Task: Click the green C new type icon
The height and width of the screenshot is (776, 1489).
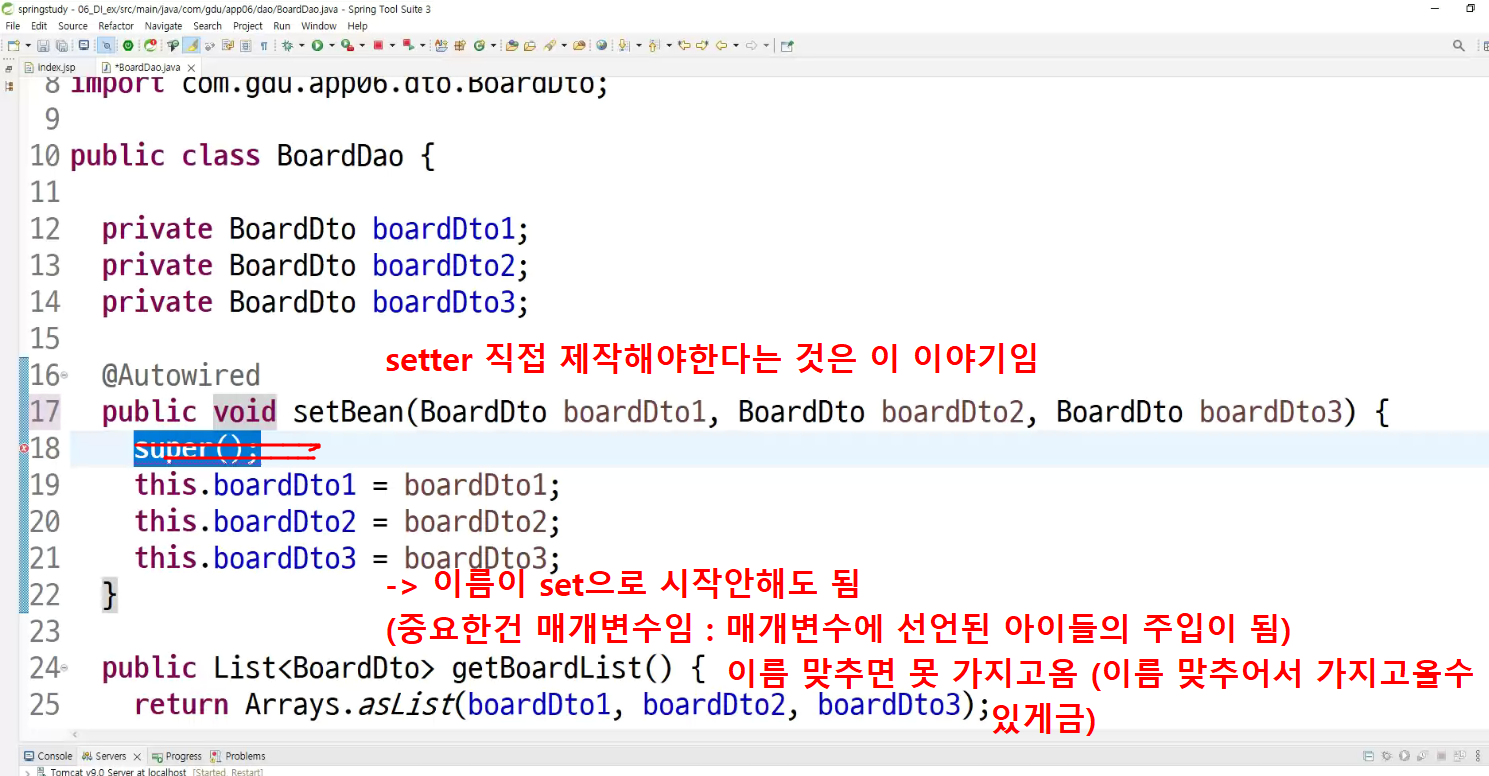Action: pyautogui.click(x=479, y=45)
